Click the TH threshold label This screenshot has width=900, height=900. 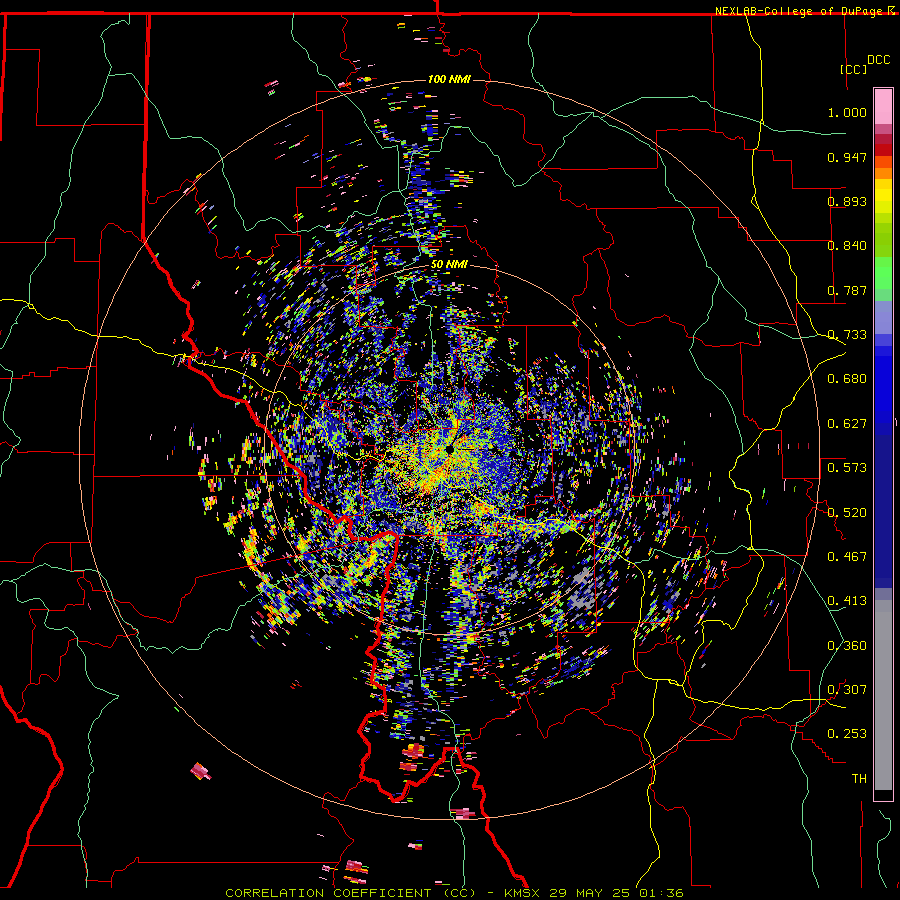859,779
